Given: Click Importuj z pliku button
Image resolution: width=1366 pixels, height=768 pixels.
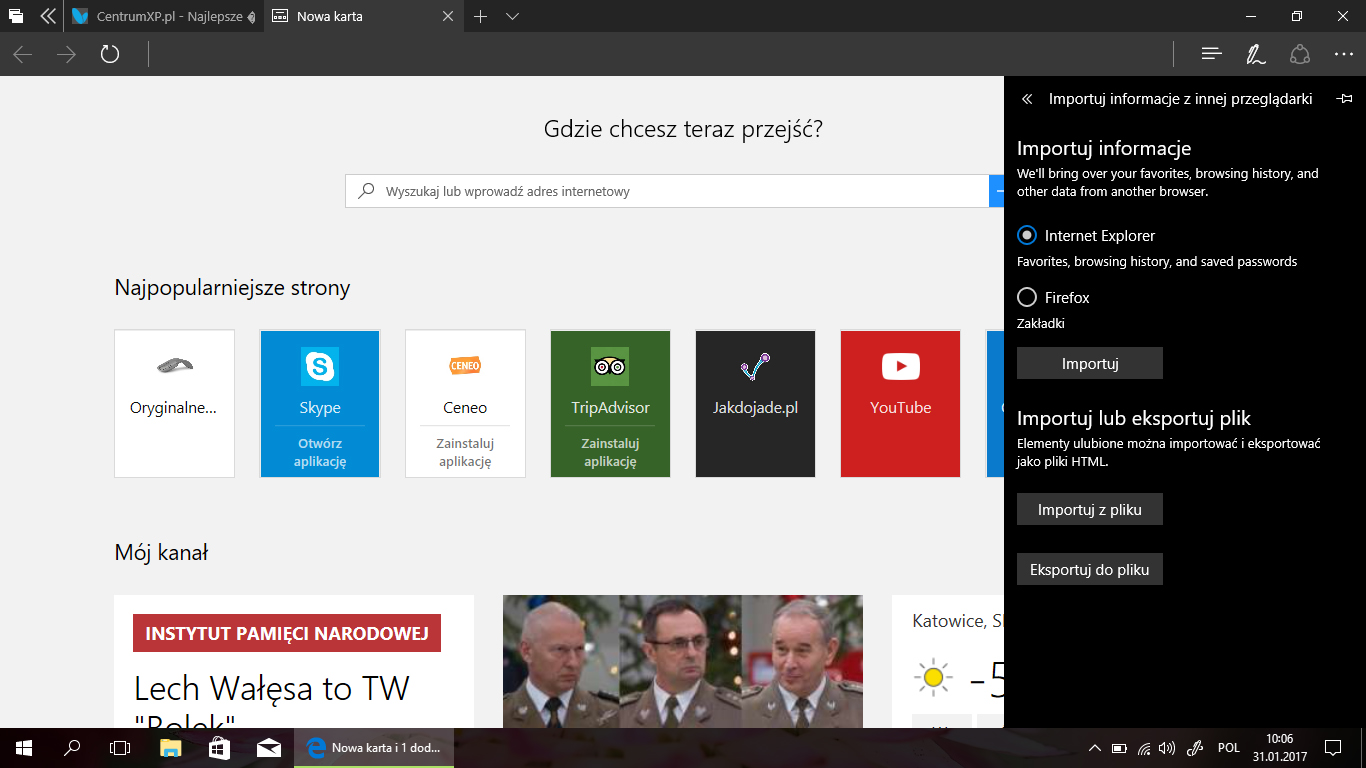Looking at the screenshot, I should click(x=1090, y=509).
